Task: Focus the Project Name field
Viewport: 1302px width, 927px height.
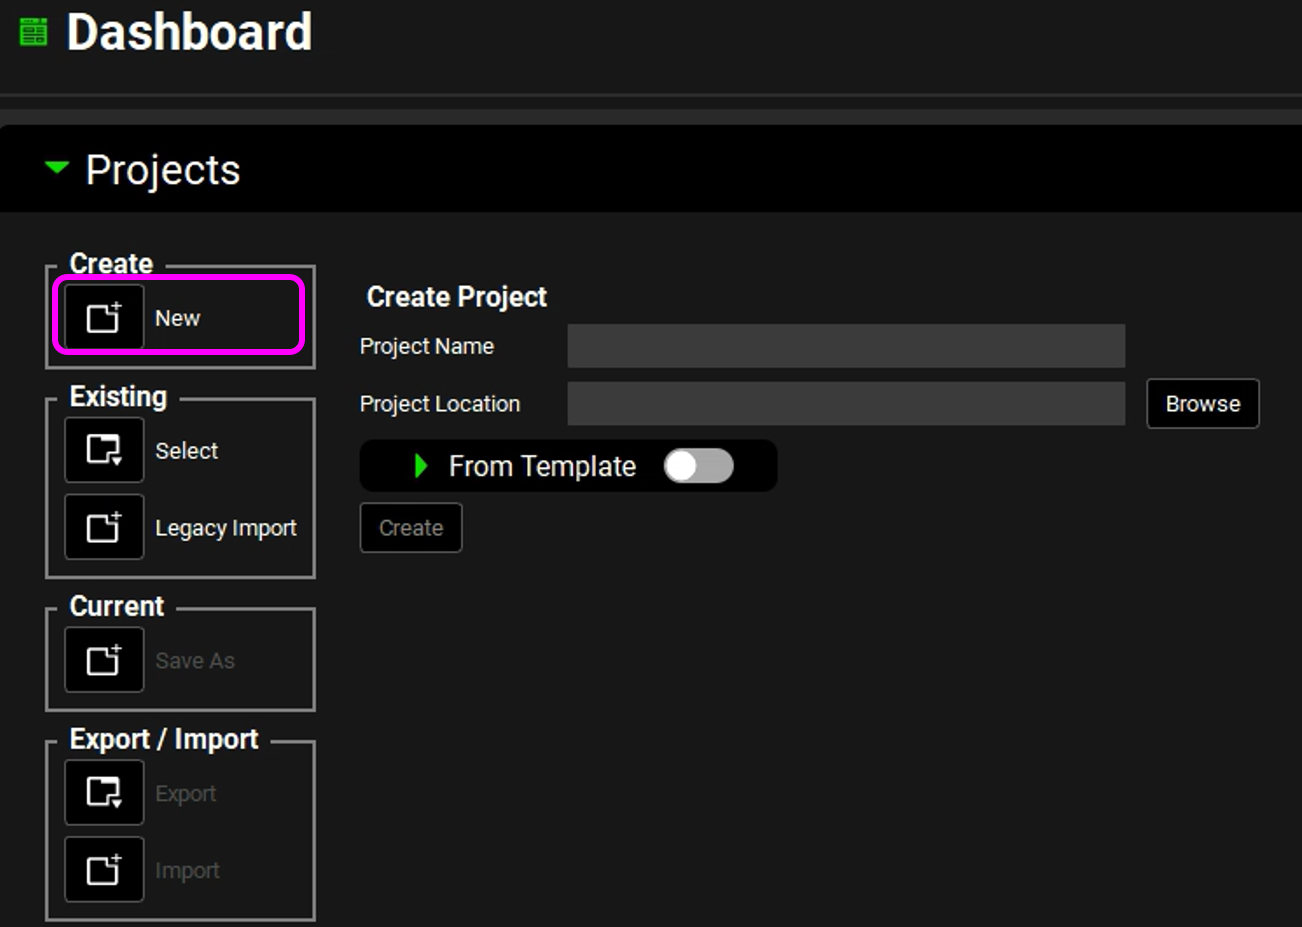Action: click(x=845, y=346)
